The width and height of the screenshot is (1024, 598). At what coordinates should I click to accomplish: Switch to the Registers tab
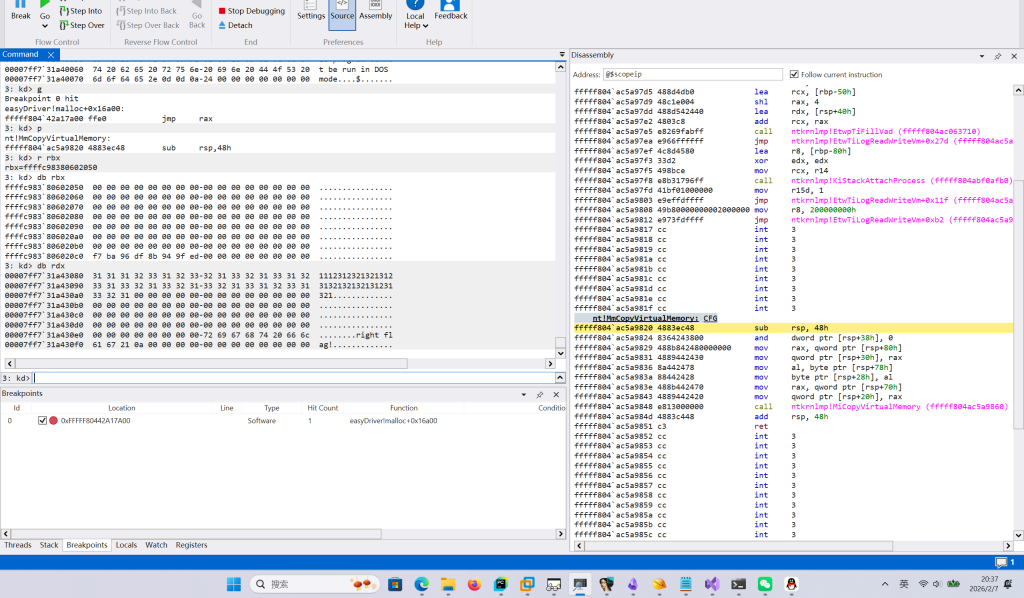tap(191, 545)
